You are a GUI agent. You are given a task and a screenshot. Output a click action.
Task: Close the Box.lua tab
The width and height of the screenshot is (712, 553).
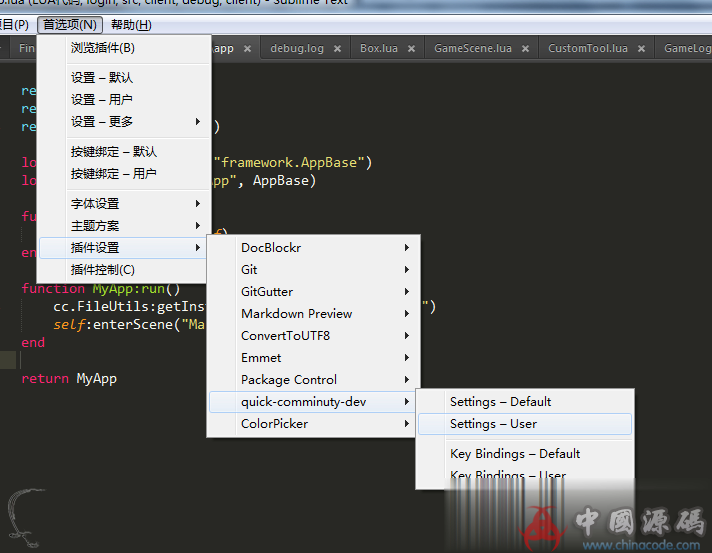click(x=411, y=49)
